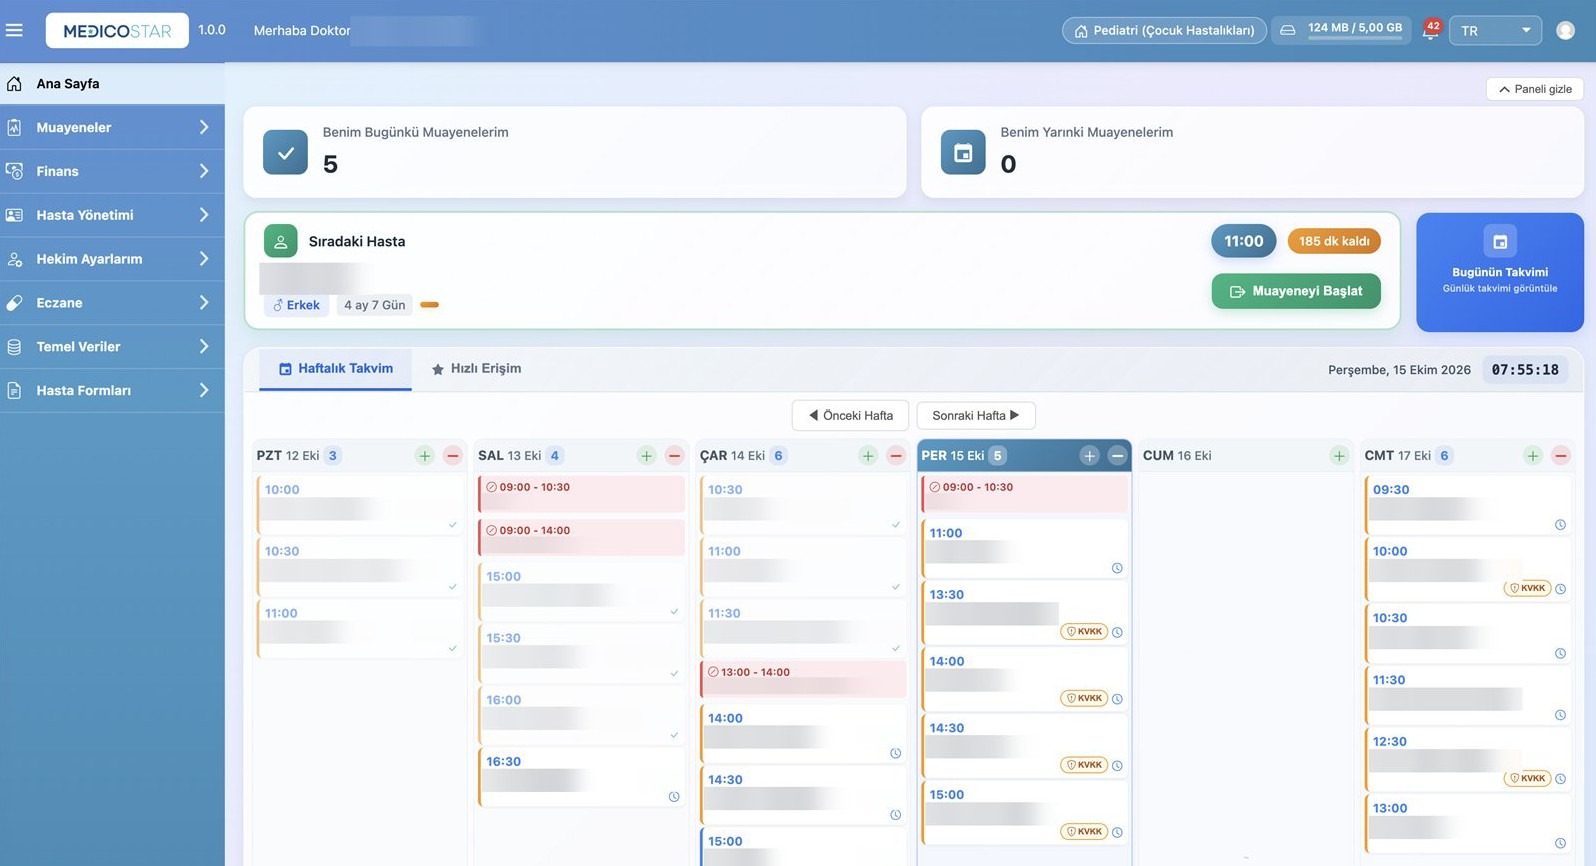1596x866 pixels.
Task: Click the notification bell icon
Action: (x=1430, y=31)
